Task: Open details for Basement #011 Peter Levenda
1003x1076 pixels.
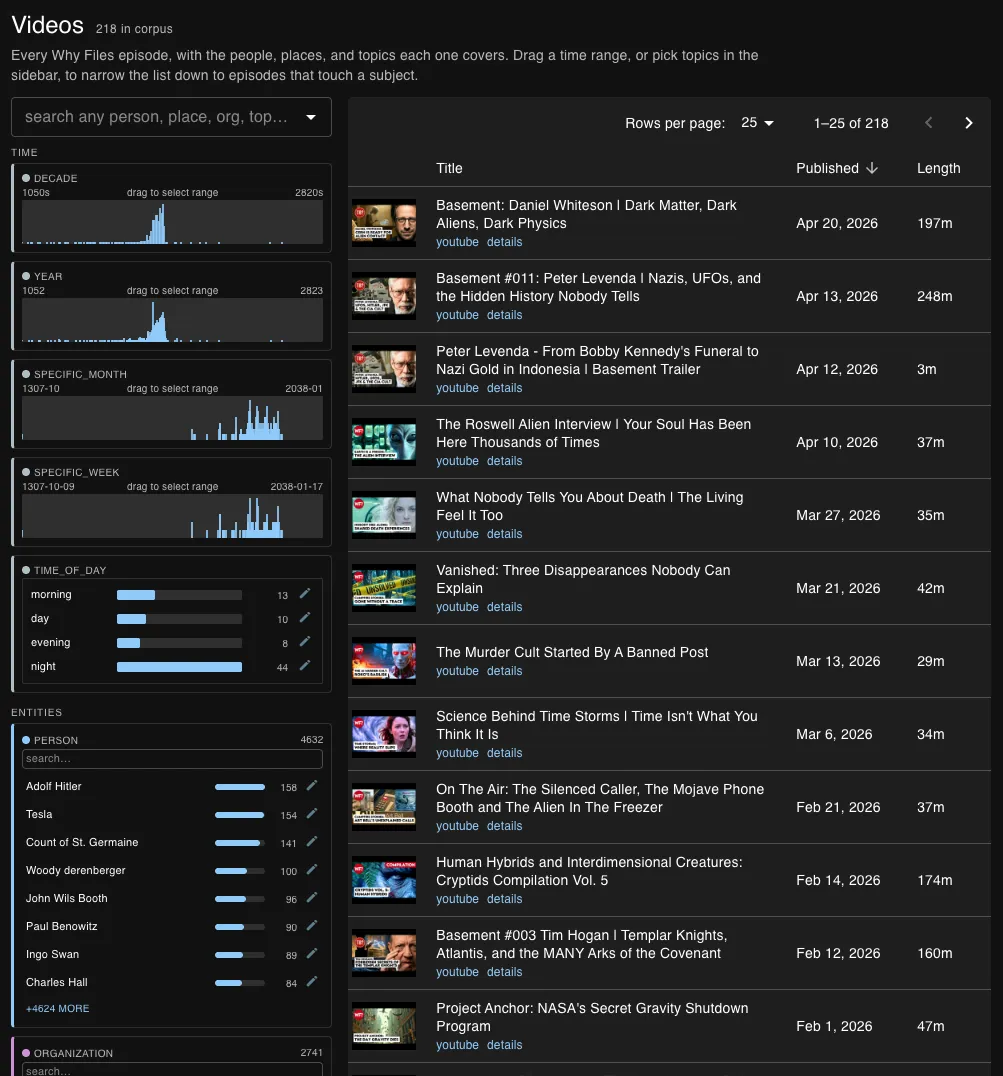Action: tap(504, 315)
